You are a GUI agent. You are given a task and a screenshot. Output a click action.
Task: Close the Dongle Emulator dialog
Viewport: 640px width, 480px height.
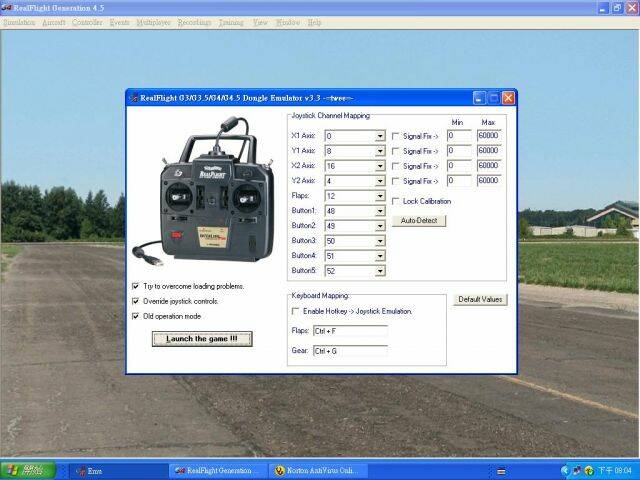(x=508, y=98)
